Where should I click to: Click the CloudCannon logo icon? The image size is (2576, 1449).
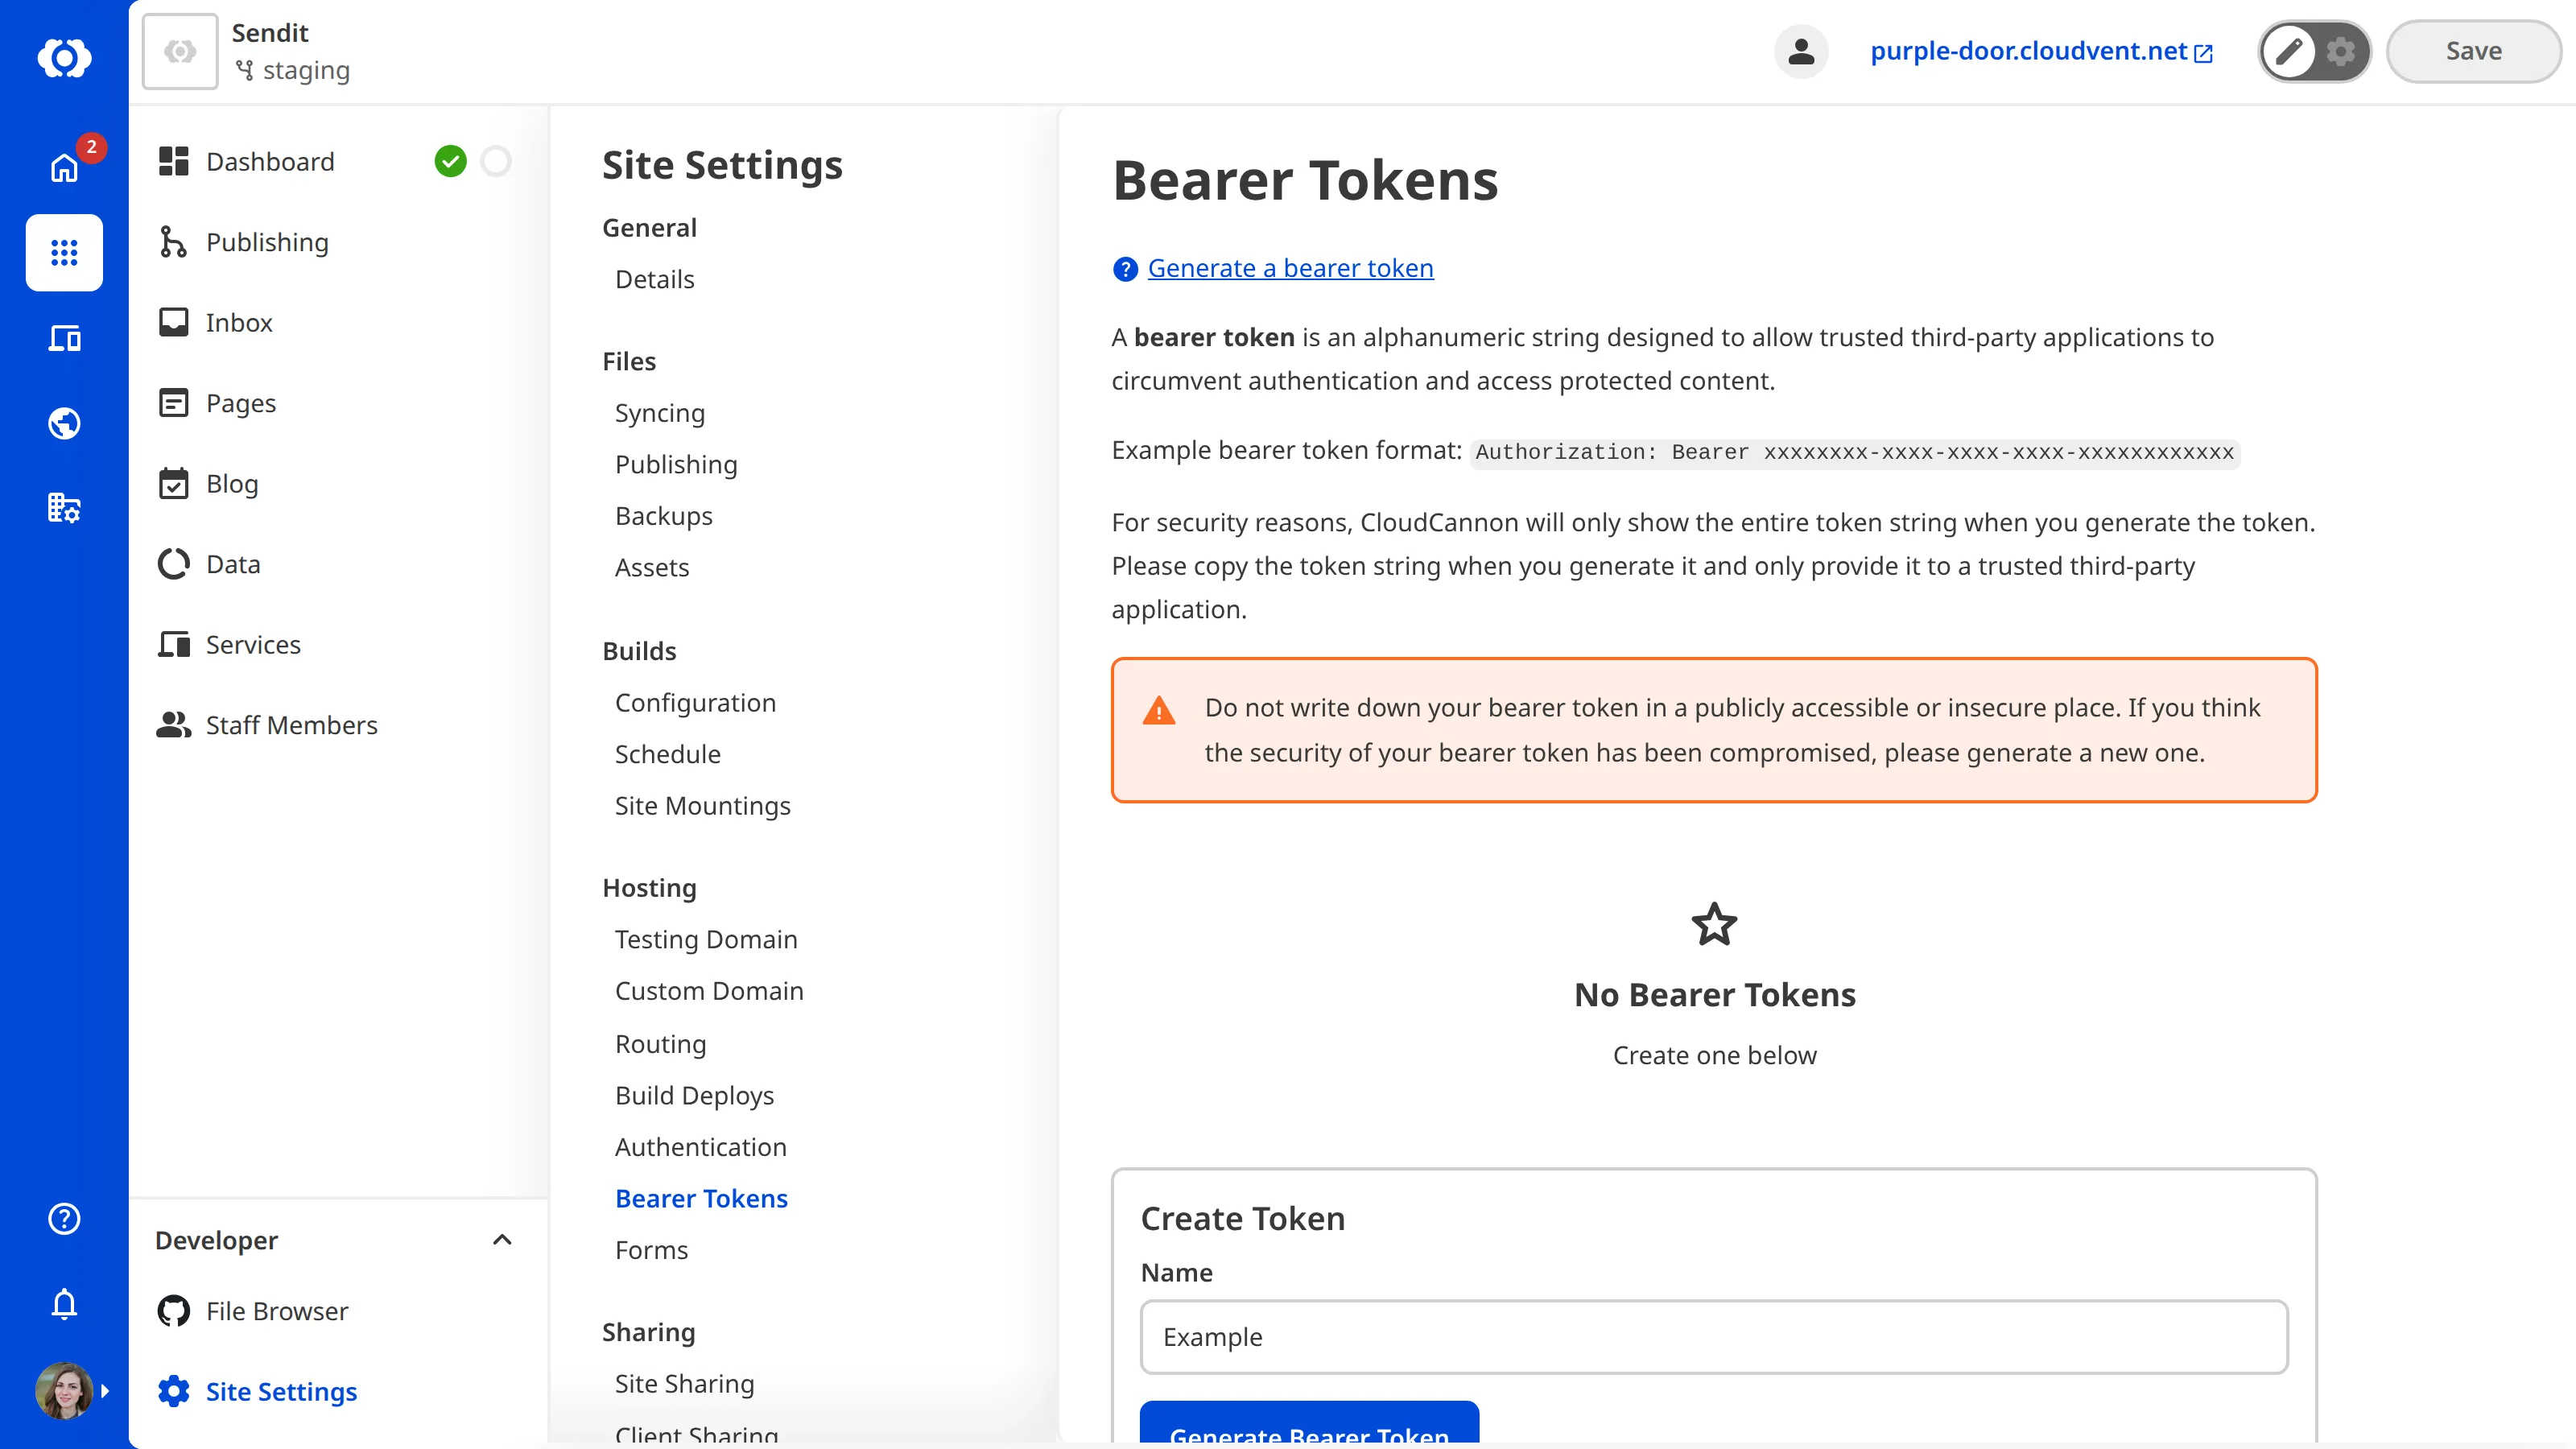64,57
